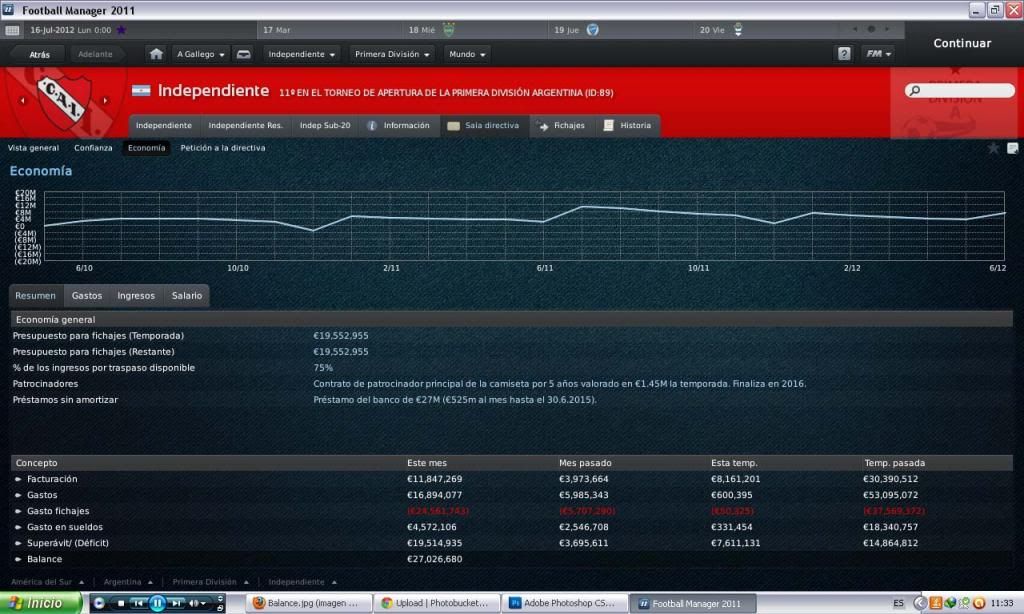
Task: Open the A Gallego manager dropdown
Action: [200, 54]
